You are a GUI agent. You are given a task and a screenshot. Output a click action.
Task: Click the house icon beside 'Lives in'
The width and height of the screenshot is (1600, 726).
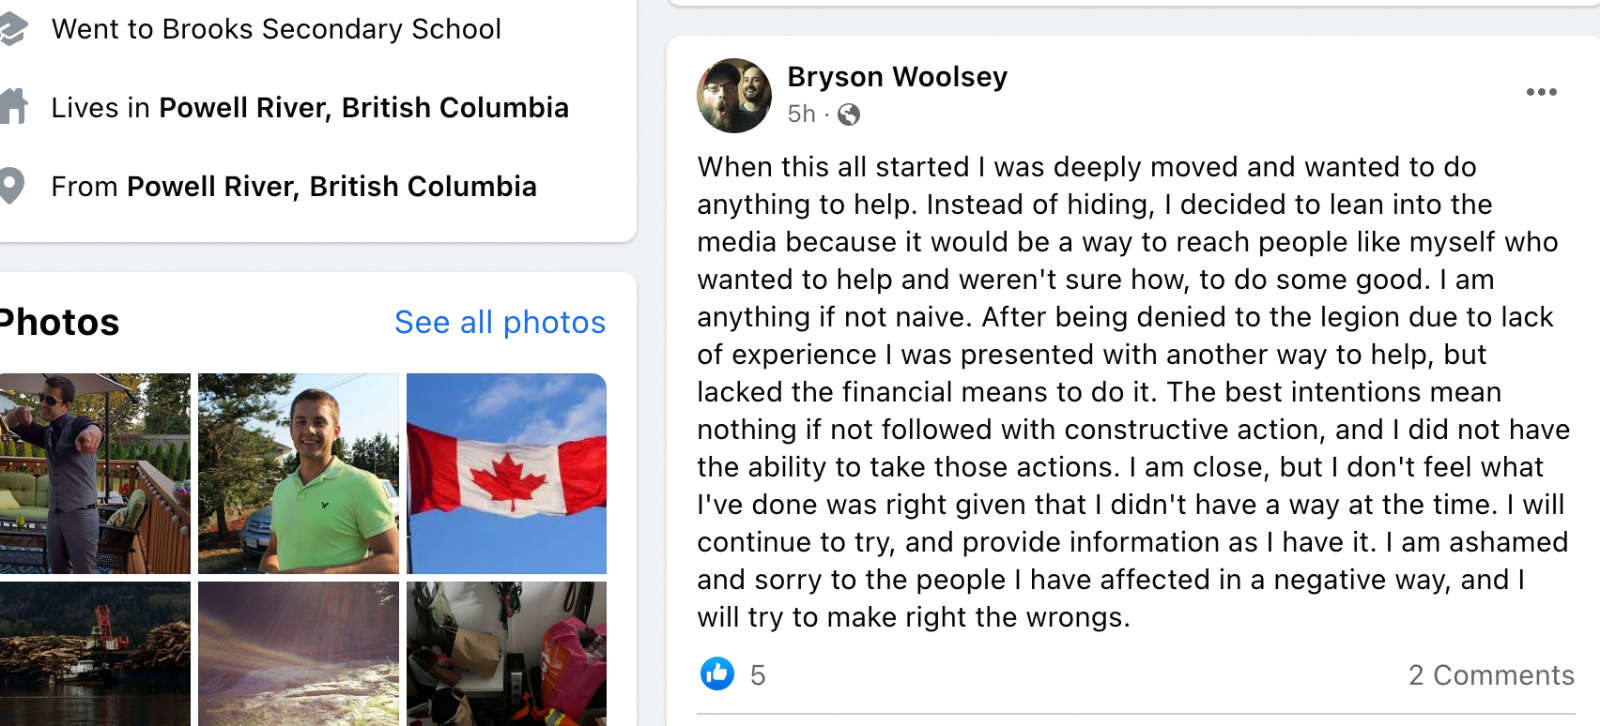pos(14,105)
